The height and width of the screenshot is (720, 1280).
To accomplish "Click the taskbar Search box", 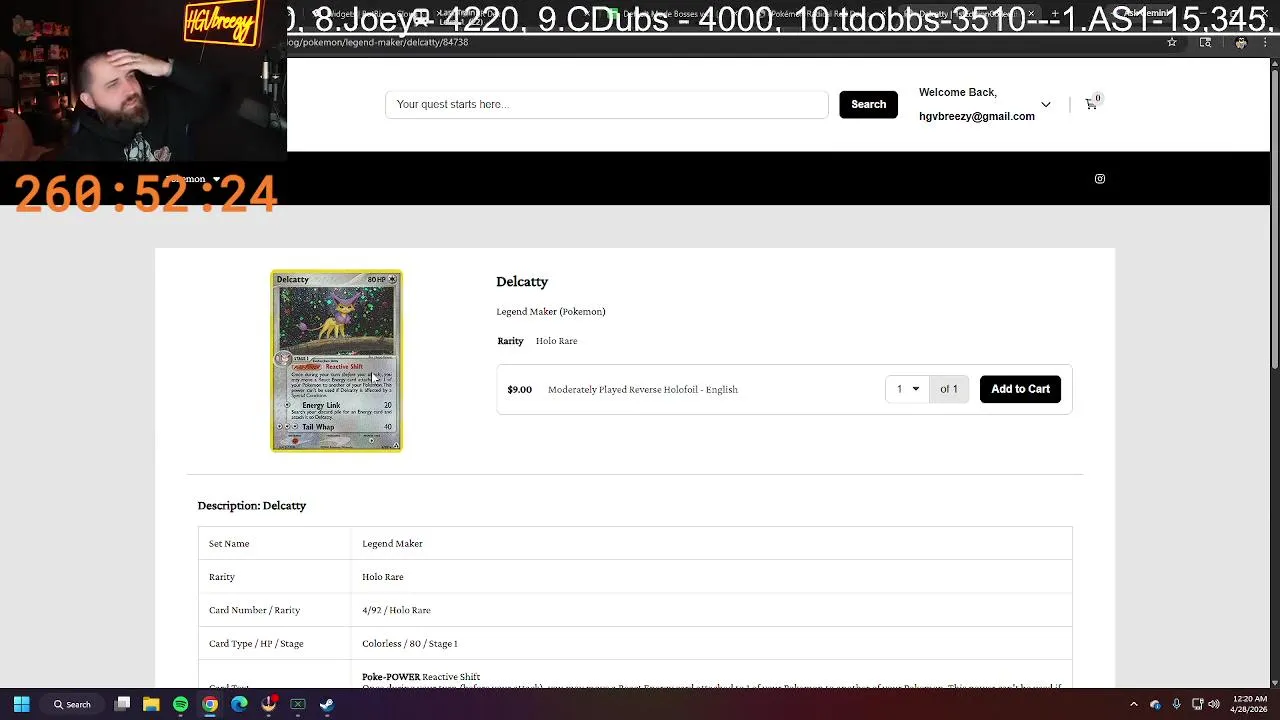I will (73, 704).
